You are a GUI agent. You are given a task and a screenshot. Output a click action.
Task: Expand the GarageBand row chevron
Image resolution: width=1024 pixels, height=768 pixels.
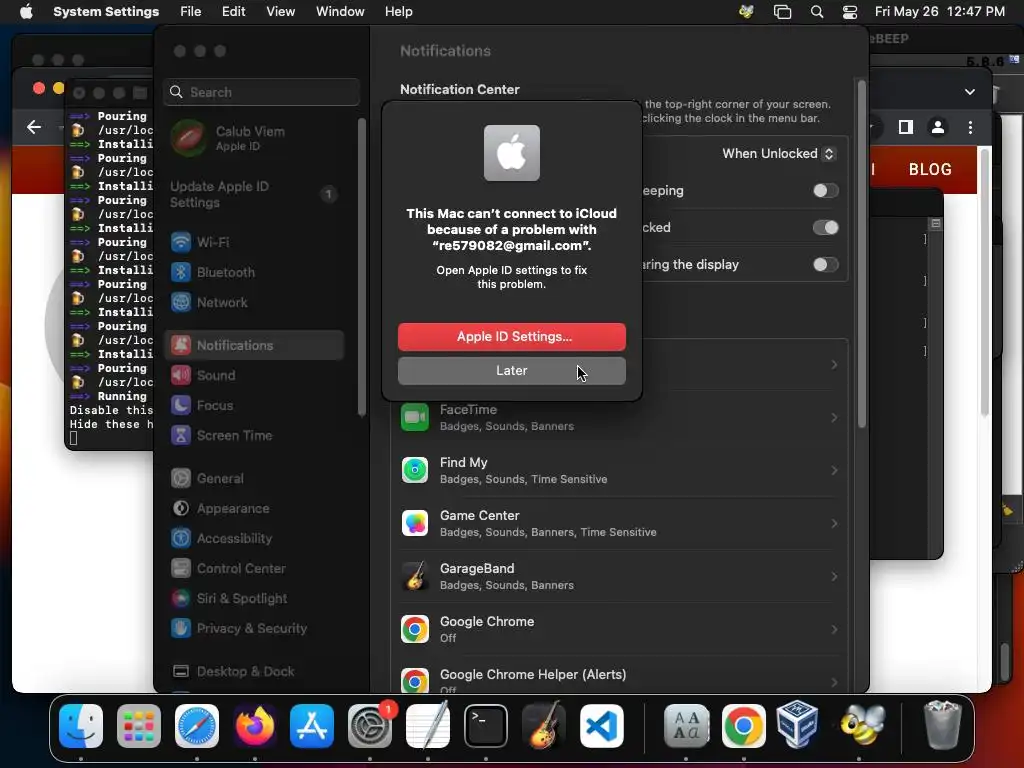(x=834, y=576)
